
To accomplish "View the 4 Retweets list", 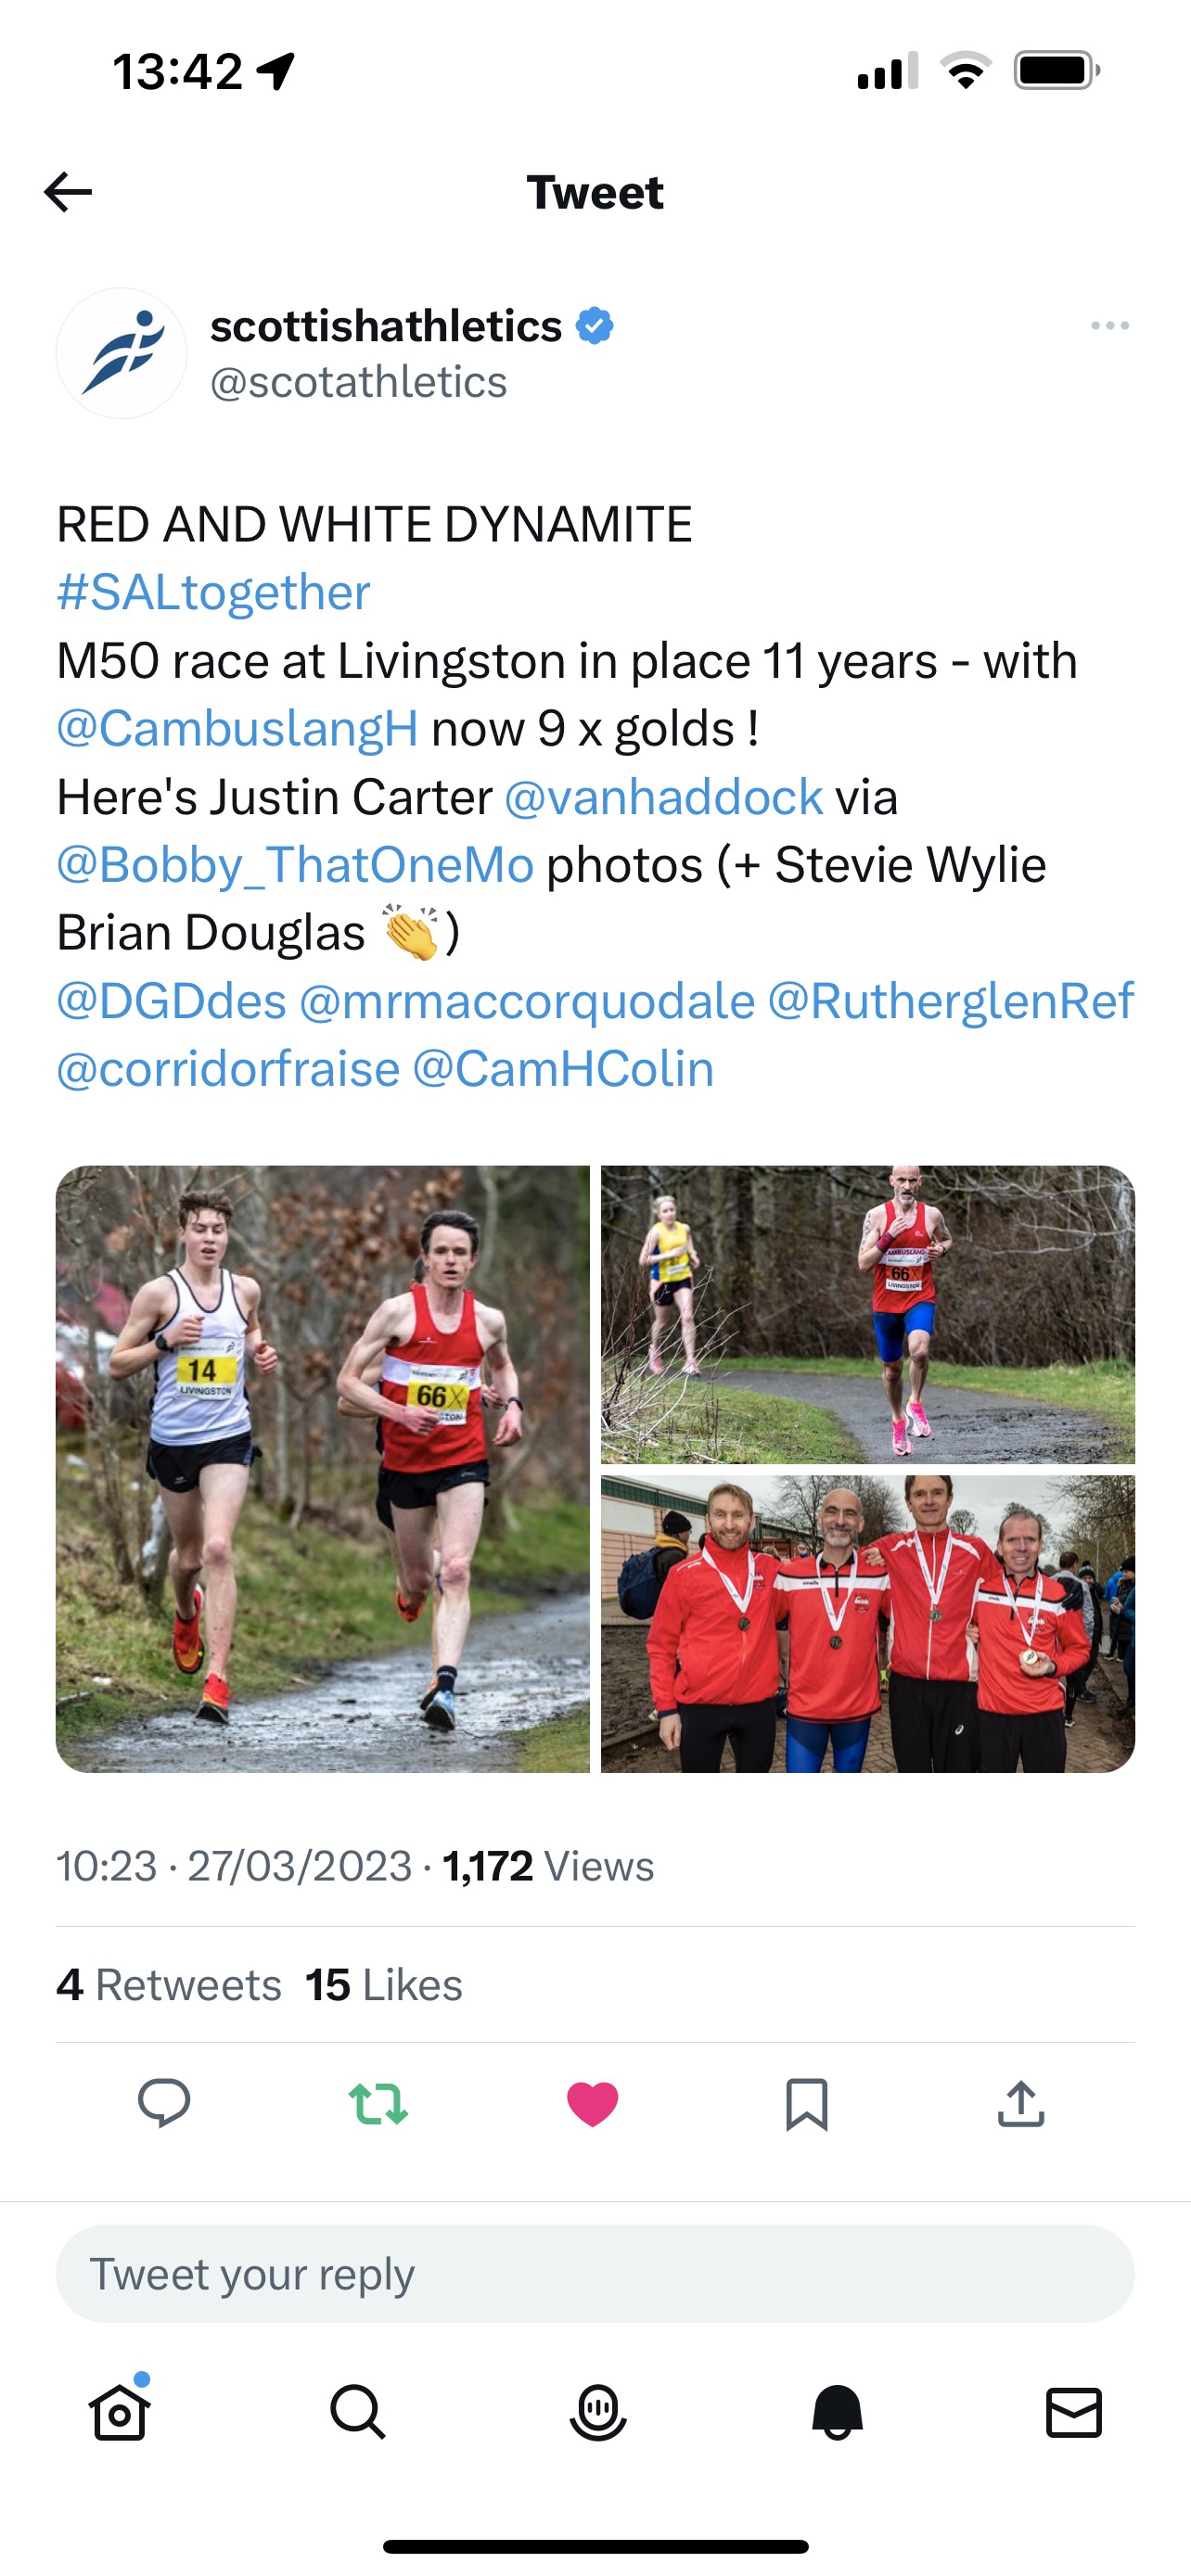I will click(x=169, y=1985).
